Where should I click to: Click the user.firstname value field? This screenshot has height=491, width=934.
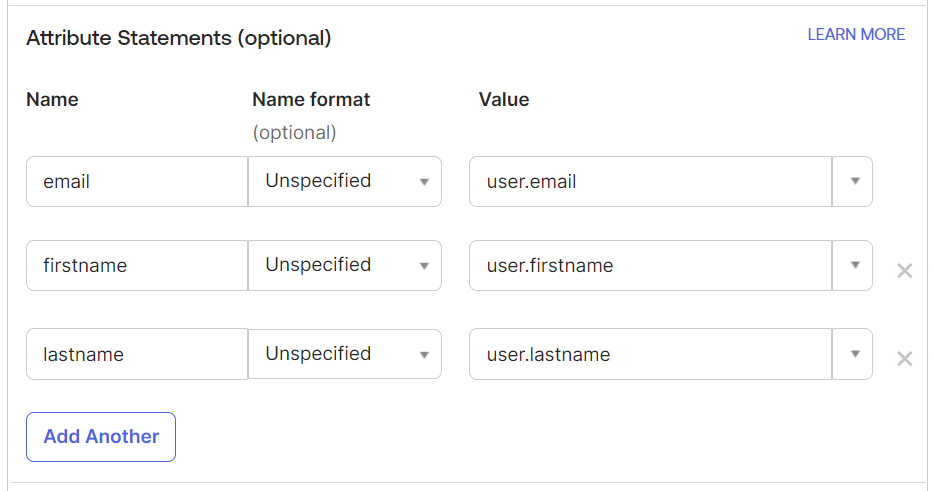[x=650, y=265]
